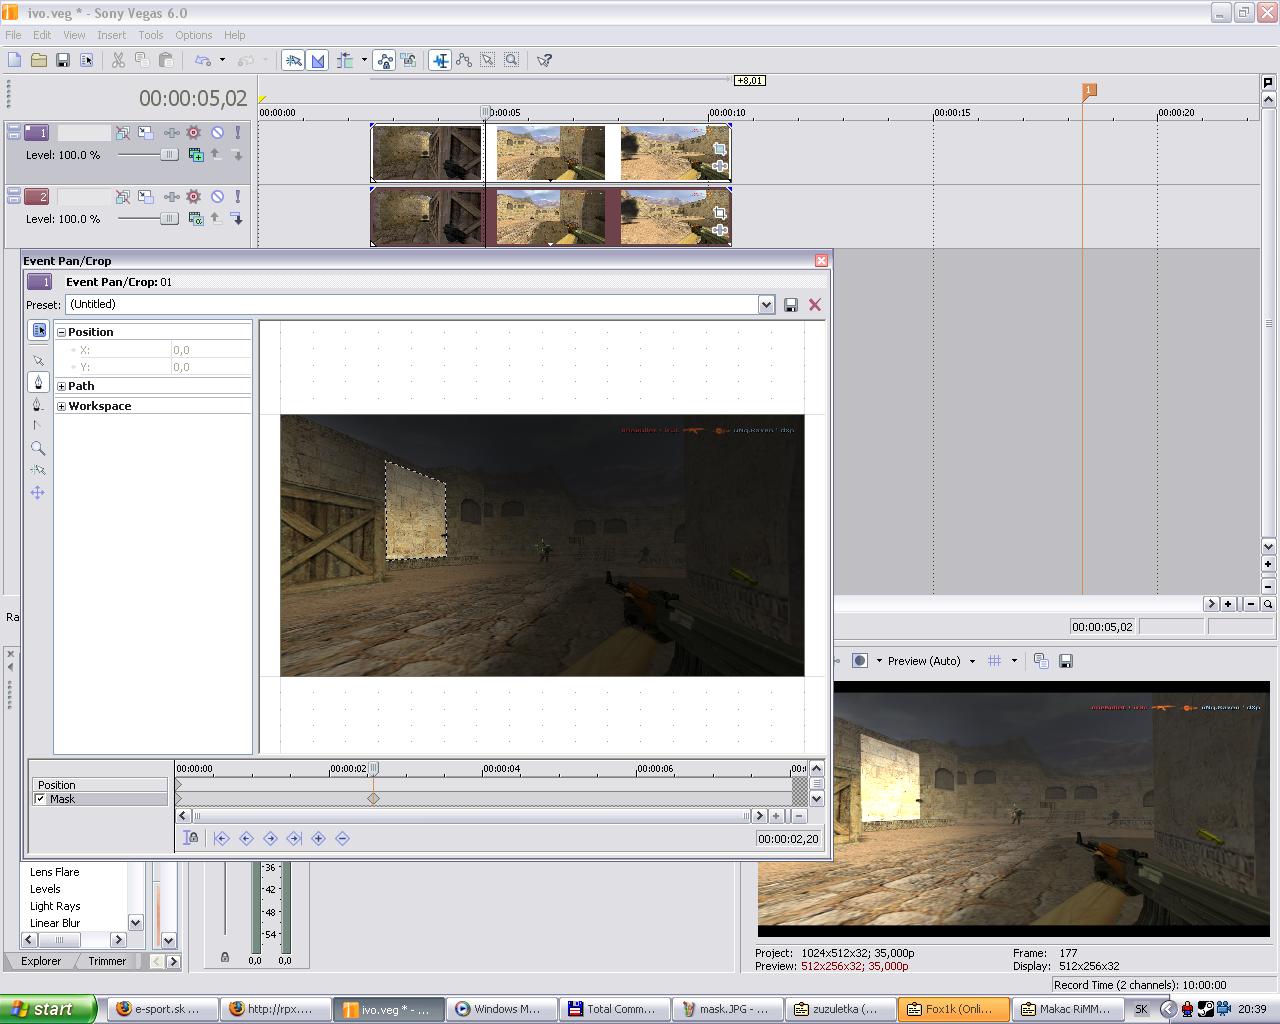The width and height of the screenshot is (1280, 1024).
Task: Go to the next keyframe
Action: (270, 838)
